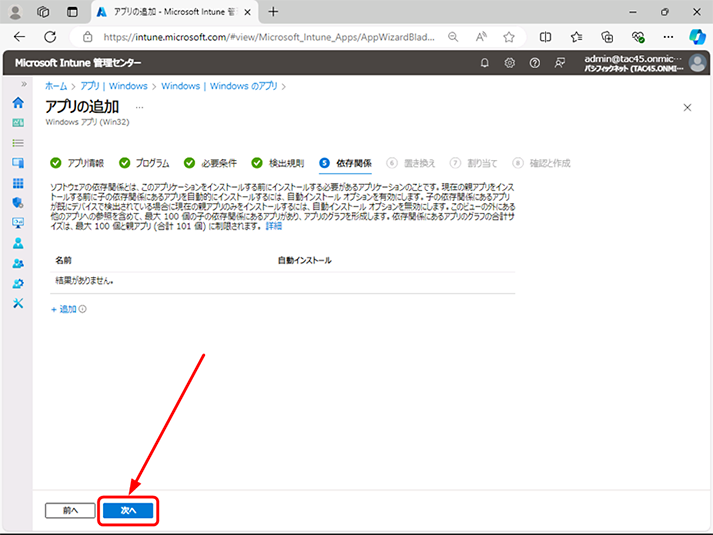Open the Endpoint security shield icon
The image size is (713, 535).
coord(18,203)
